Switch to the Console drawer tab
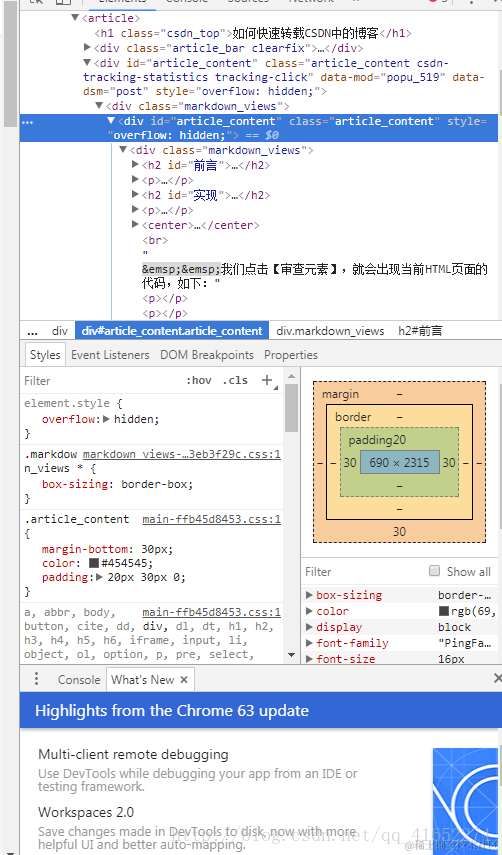Viewport: 502px width, 855px height. [x=79, y=679]
